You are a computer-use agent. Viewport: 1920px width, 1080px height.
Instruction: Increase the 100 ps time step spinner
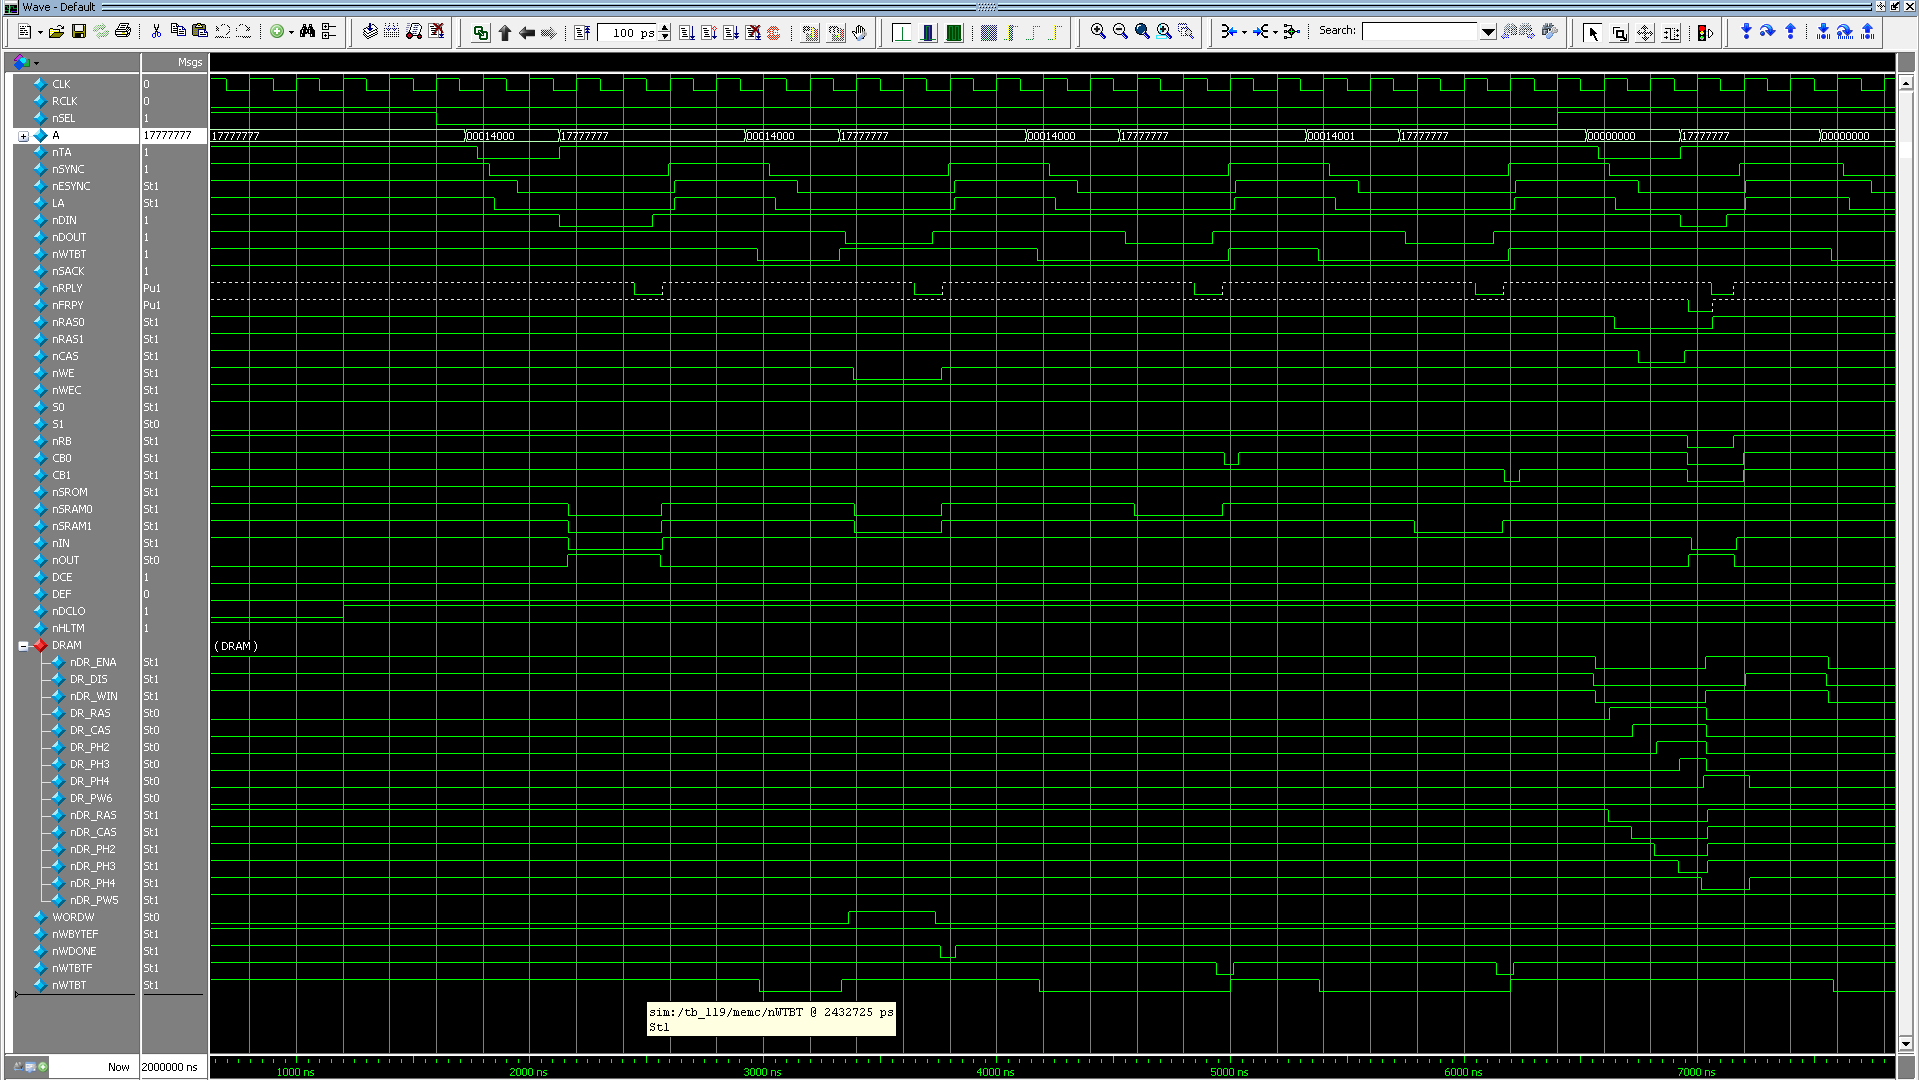[665, 28]
